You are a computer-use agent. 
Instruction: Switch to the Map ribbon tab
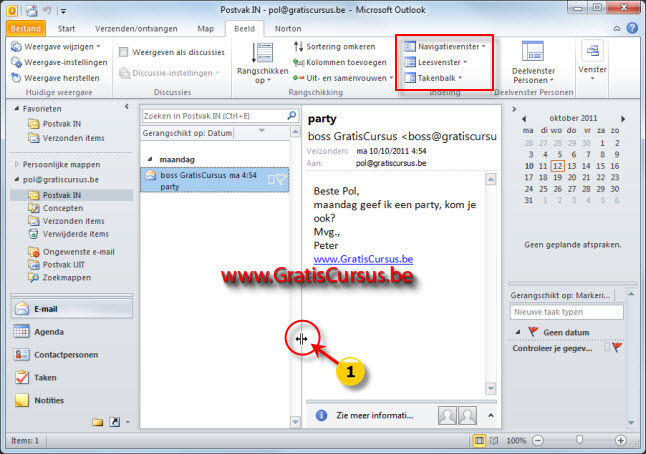(205, 28)
